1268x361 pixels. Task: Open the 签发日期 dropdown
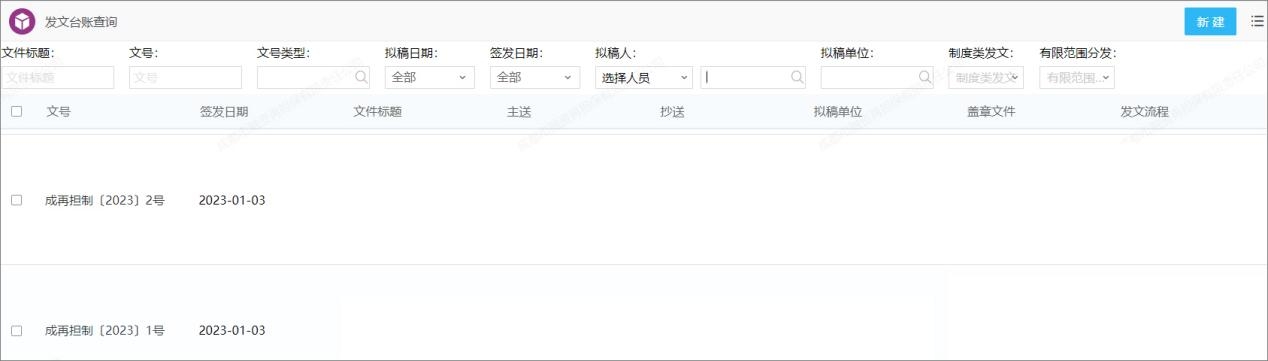[x=535, y=77]
